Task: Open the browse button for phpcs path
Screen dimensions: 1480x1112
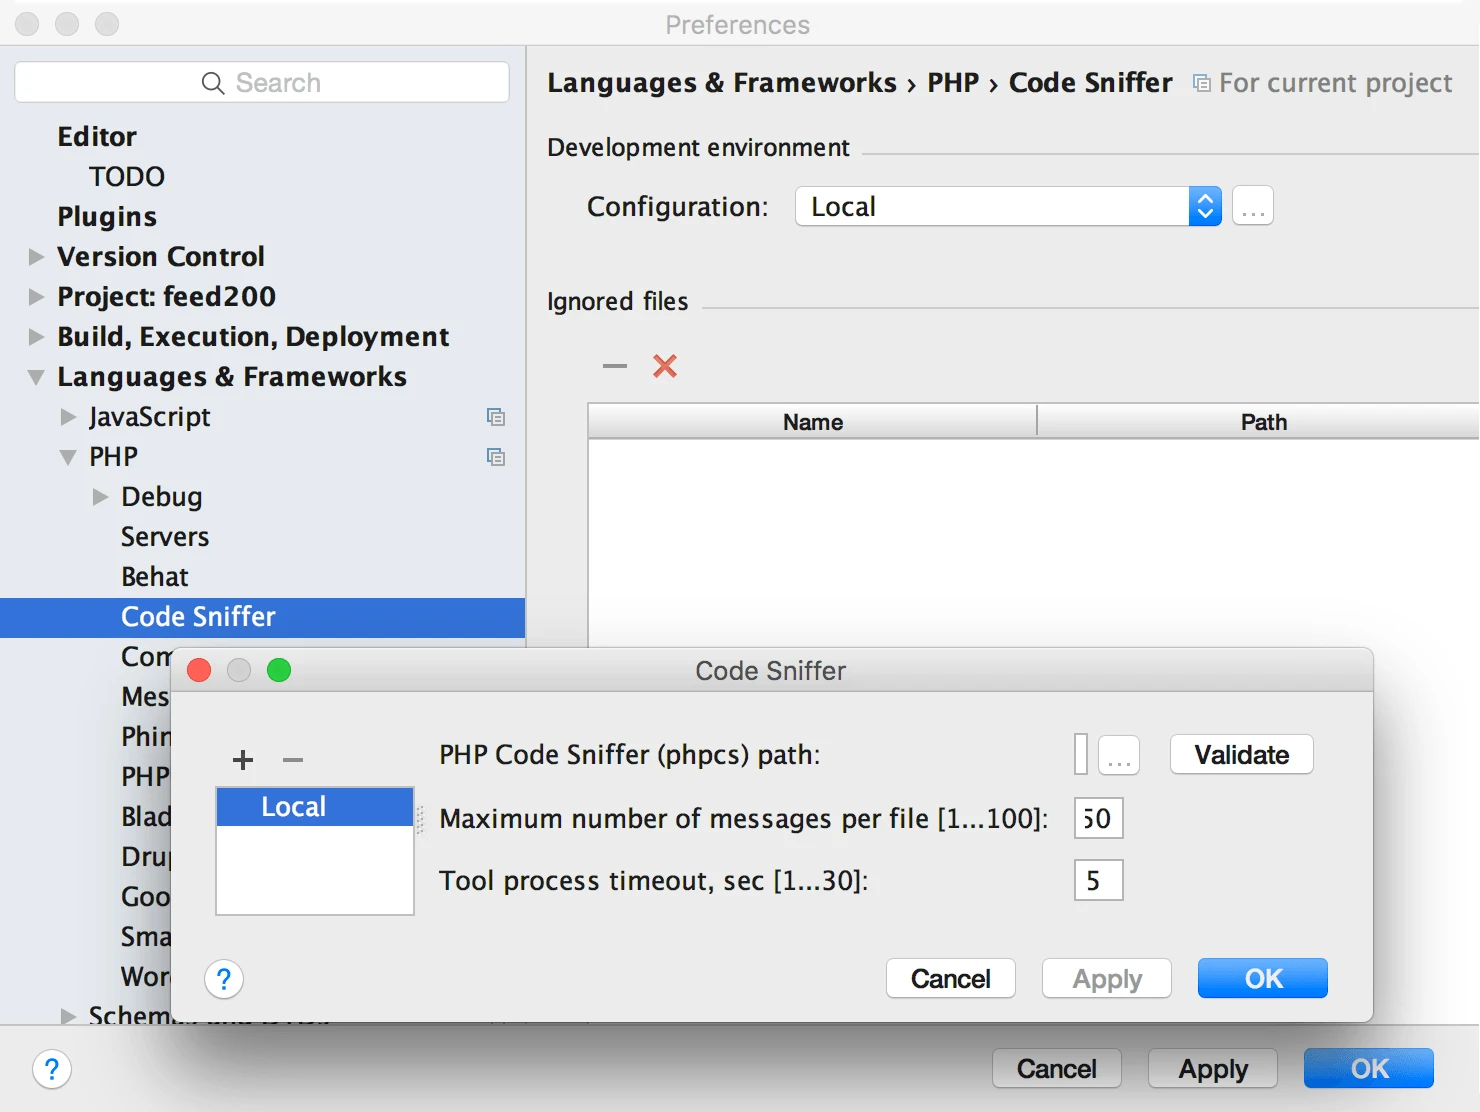Action: [x=1118, y=755]
